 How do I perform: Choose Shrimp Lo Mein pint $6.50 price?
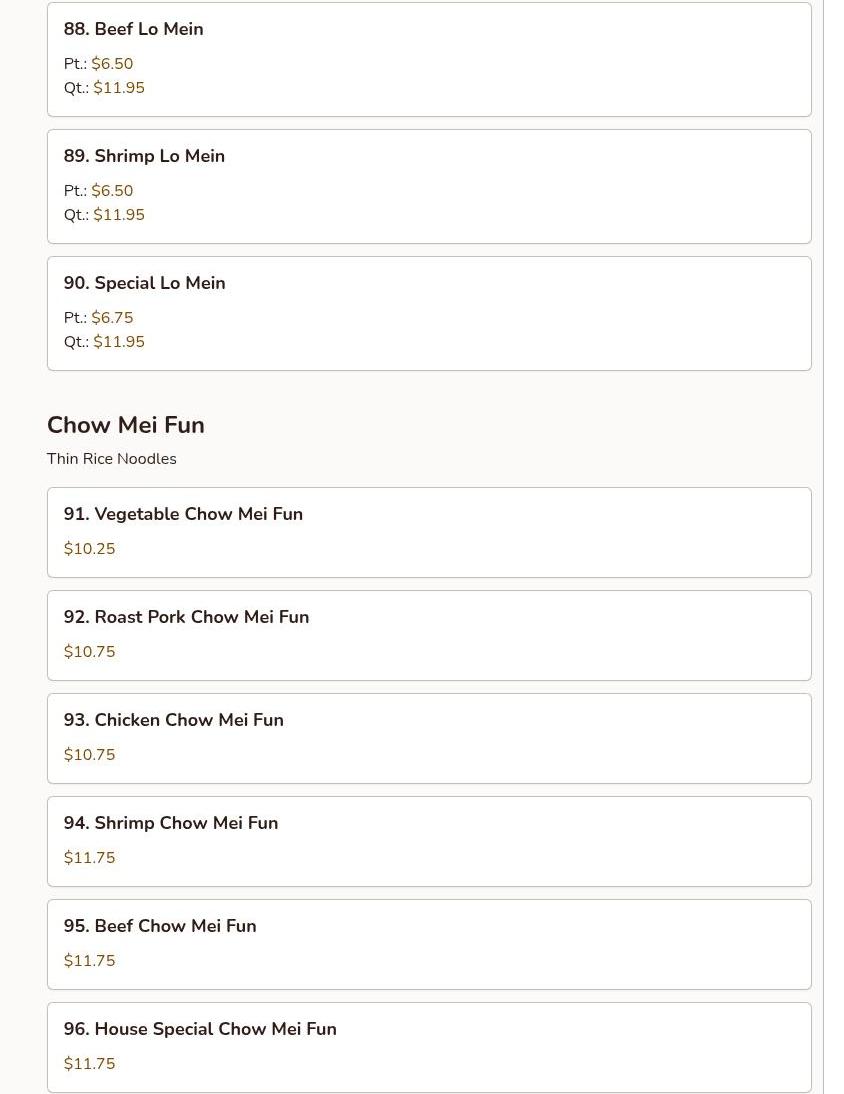[112, 191]
